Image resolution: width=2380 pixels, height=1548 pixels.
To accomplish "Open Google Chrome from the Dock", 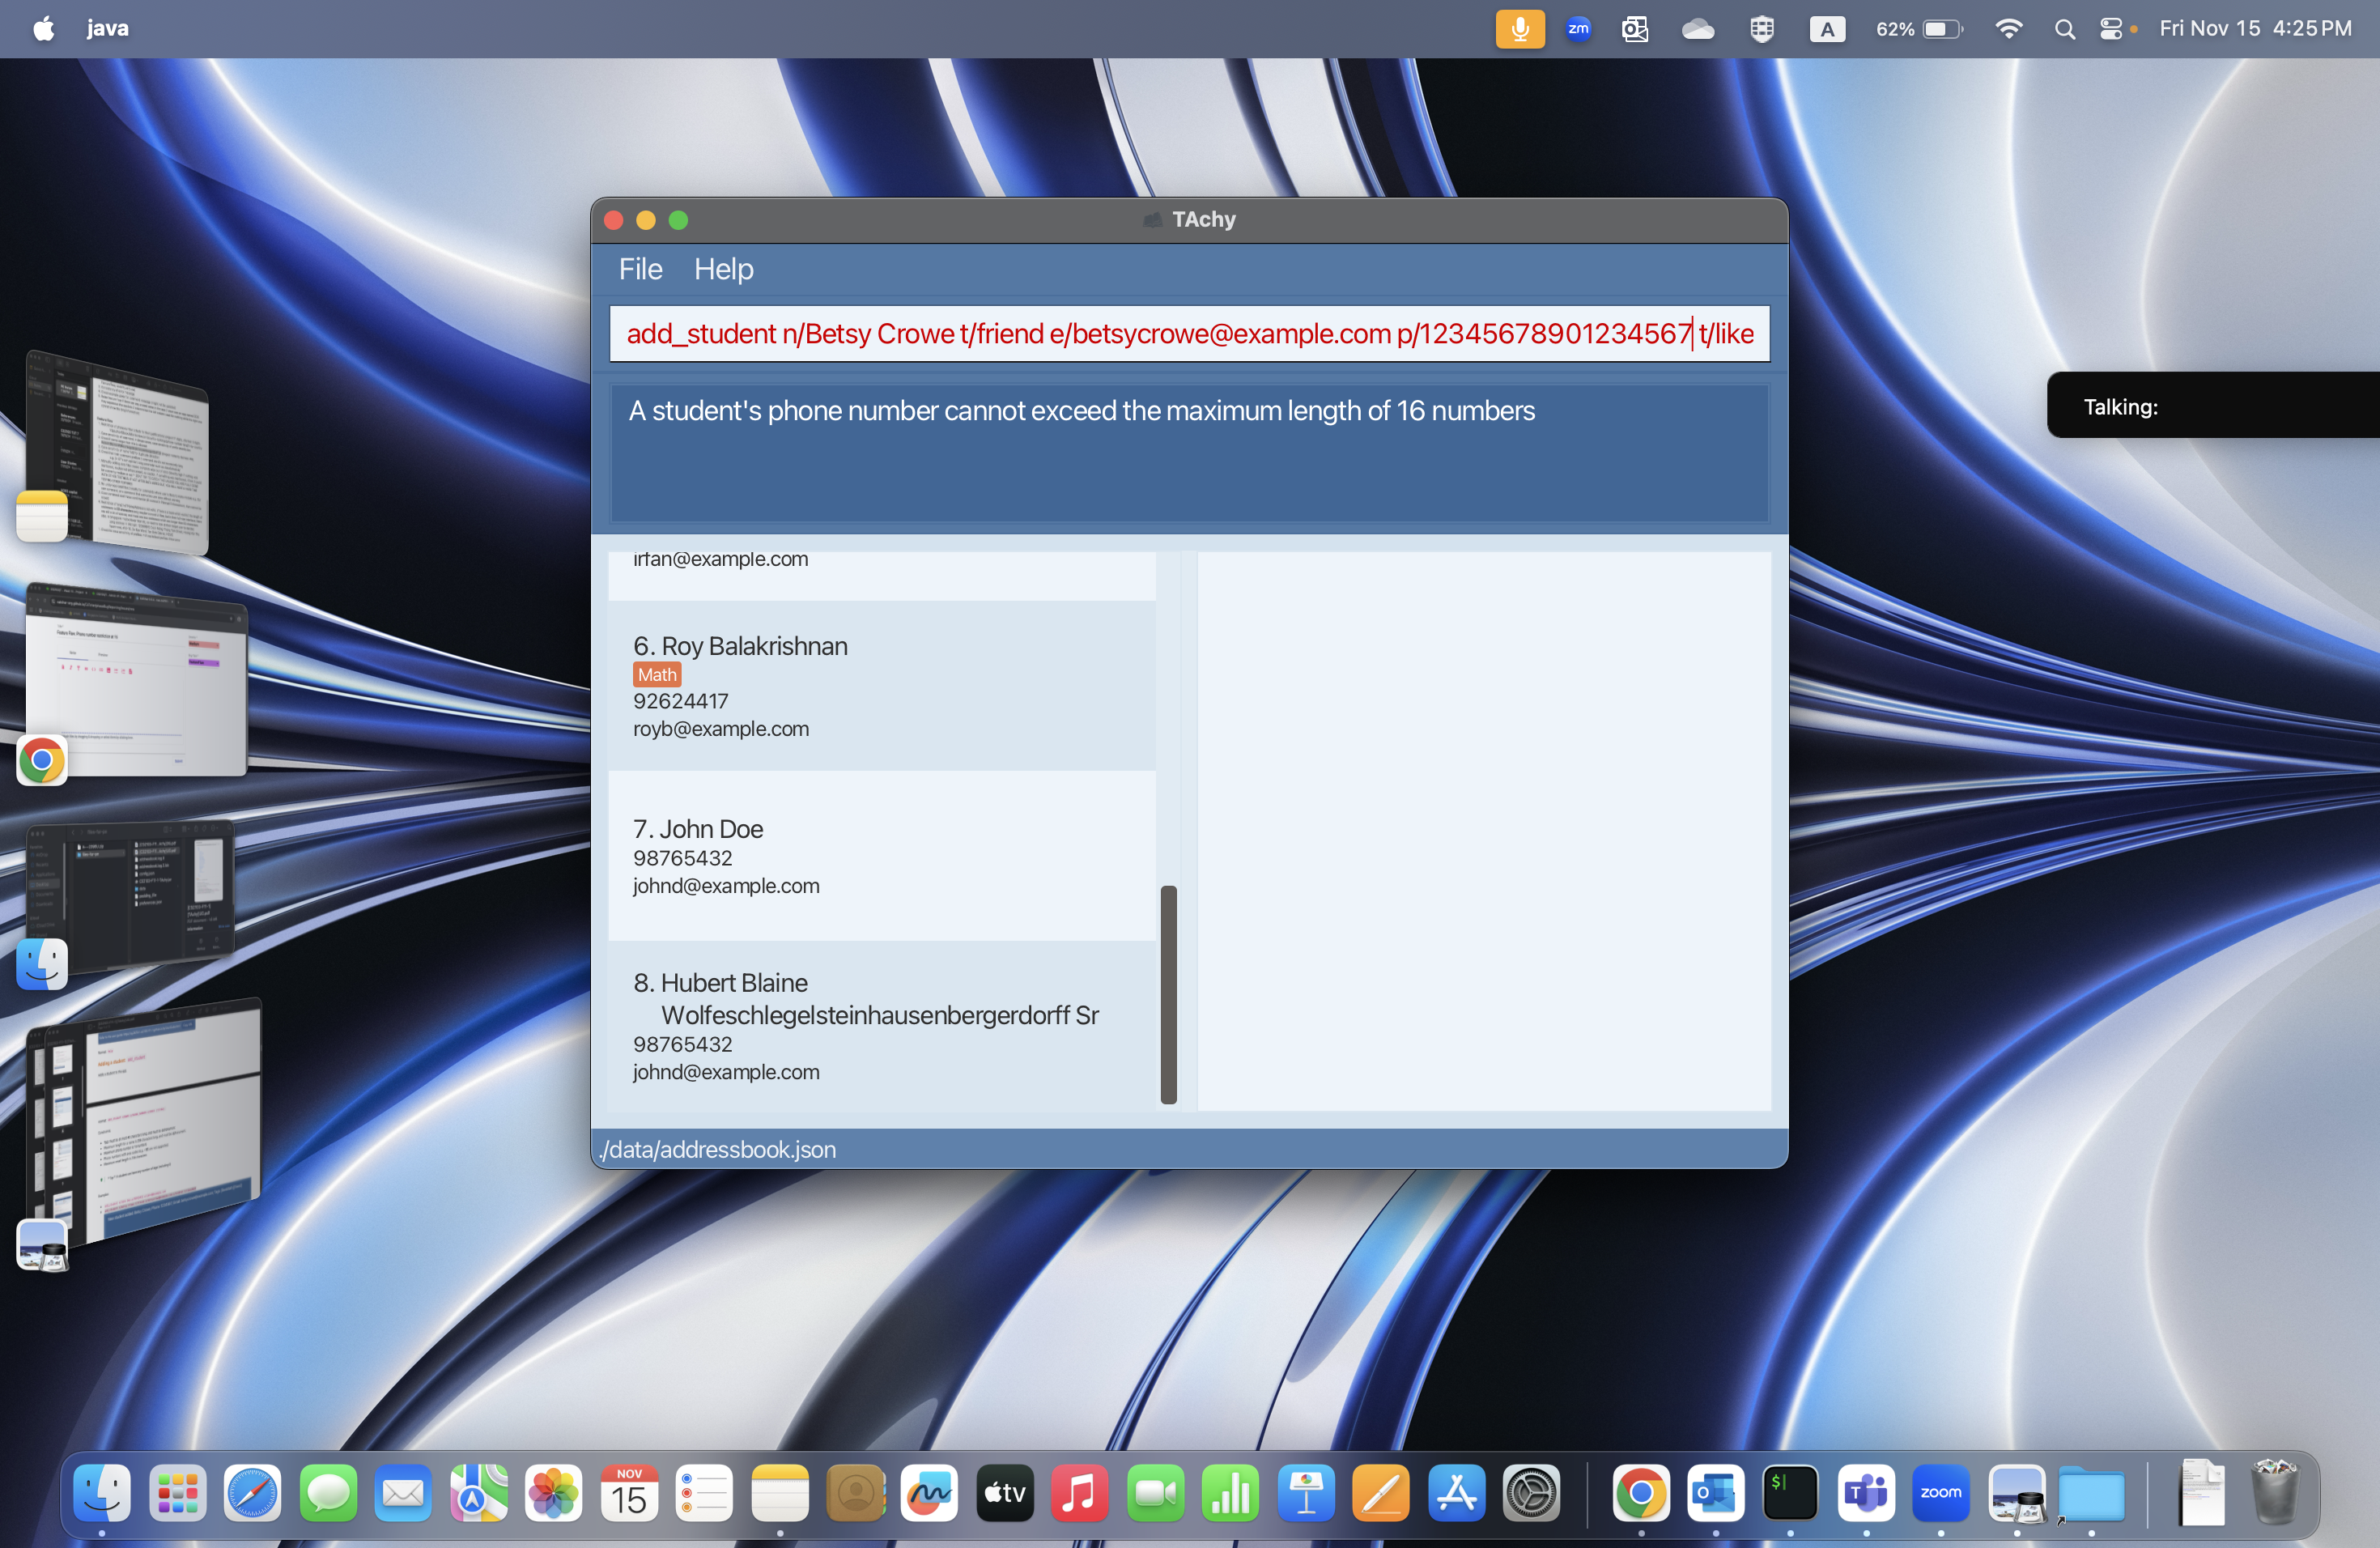I will pyautogui.click(x=1641, y=1493).
